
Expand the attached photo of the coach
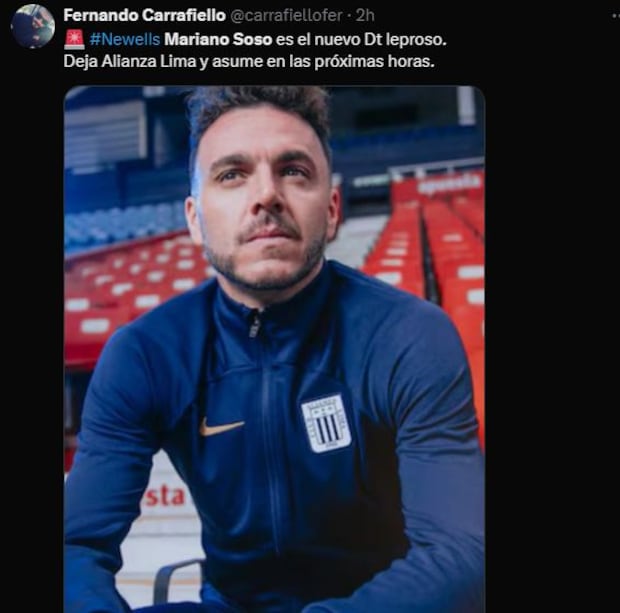click(x=274, y=349)
